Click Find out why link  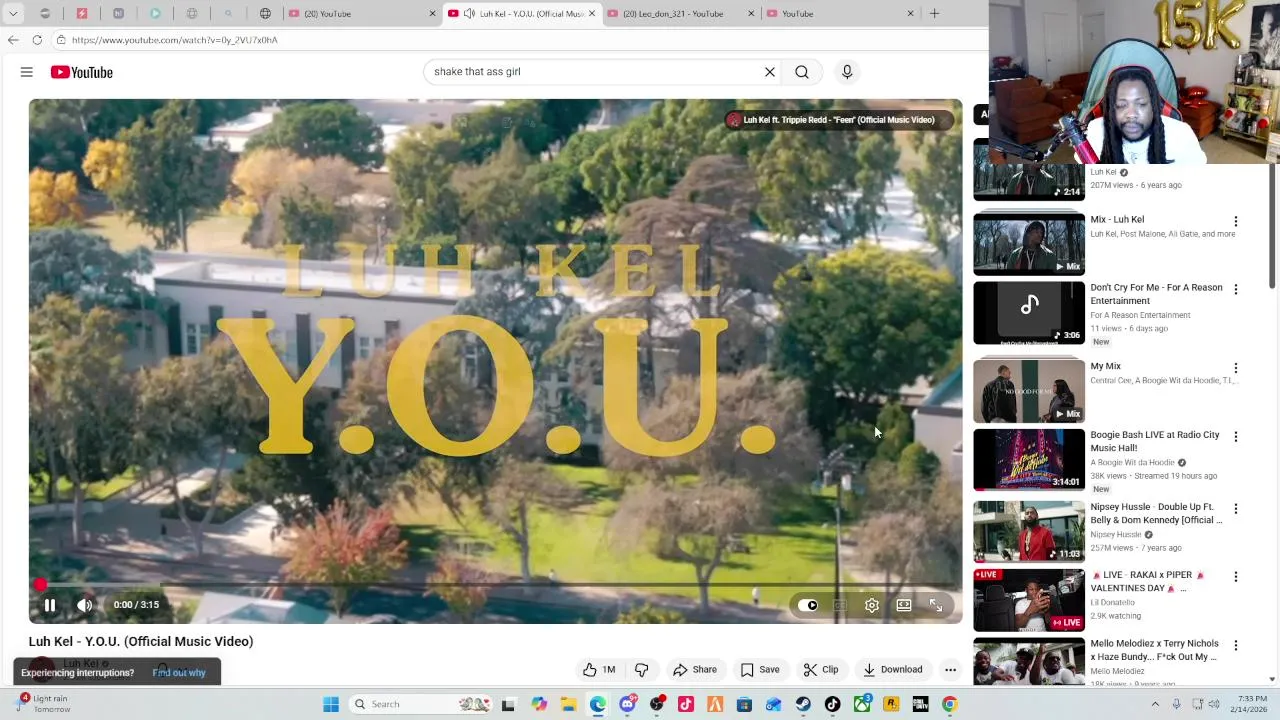click(179, 673)
